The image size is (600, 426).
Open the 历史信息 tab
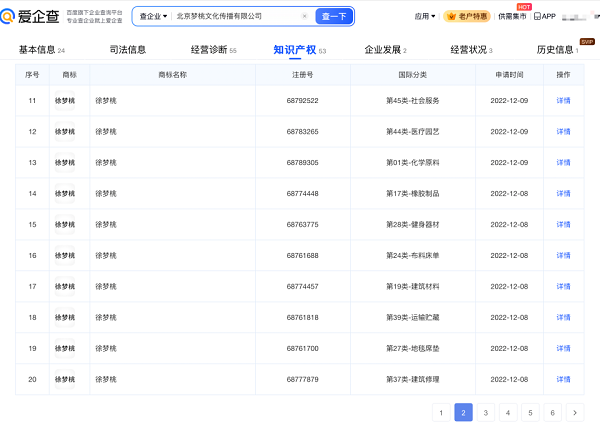click(x=555, y=50)
